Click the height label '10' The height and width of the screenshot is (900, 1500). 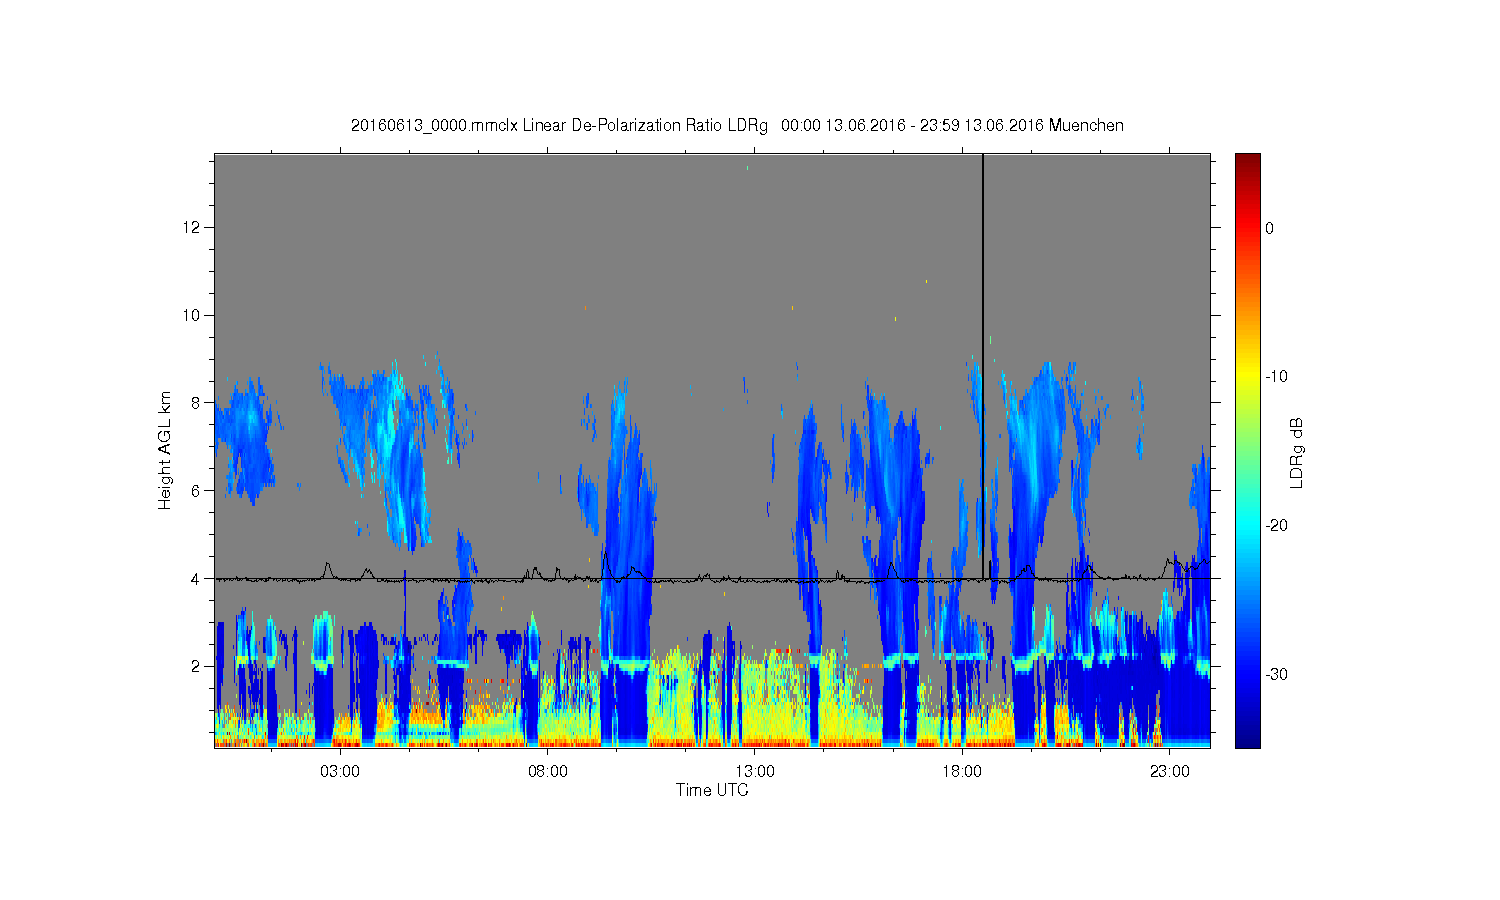193,315
